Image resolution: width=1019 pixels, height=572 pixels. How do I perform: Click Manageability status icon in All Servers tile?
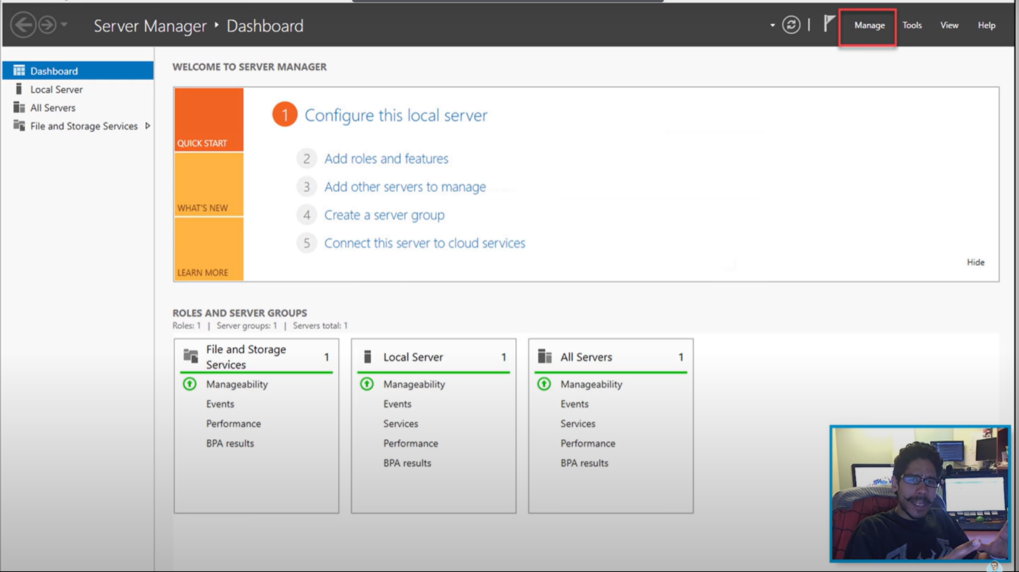(x=545, y=384)
